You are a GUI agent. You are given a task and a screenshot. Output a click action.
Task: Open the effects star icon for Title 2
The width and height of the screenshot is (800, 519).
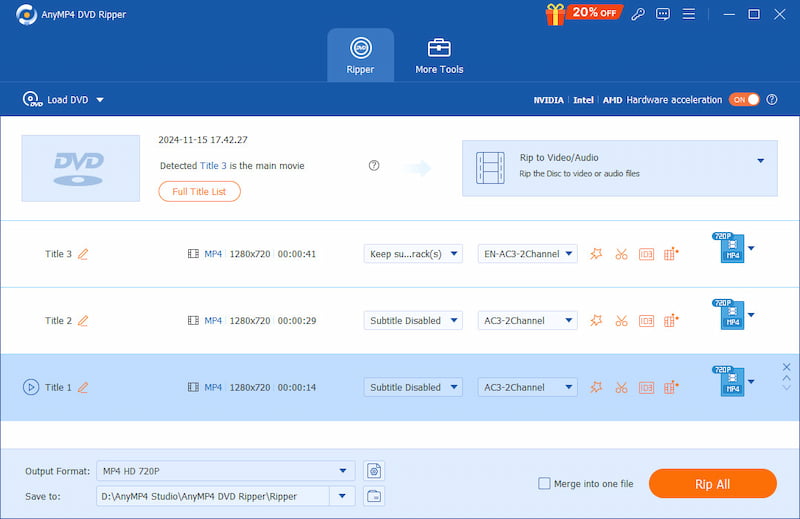point(596,321)
